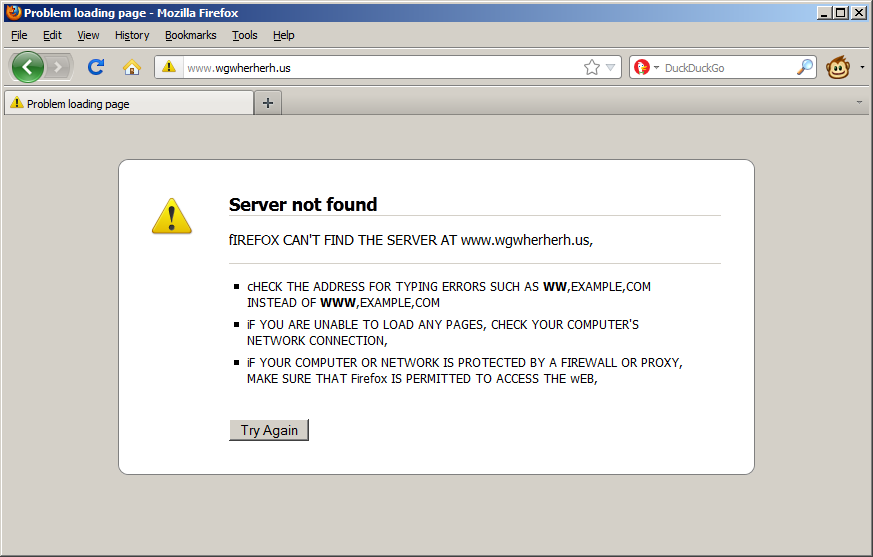873x557 pixels.
Task: Click the magnifying glass search icon
Action: point(805,67)
